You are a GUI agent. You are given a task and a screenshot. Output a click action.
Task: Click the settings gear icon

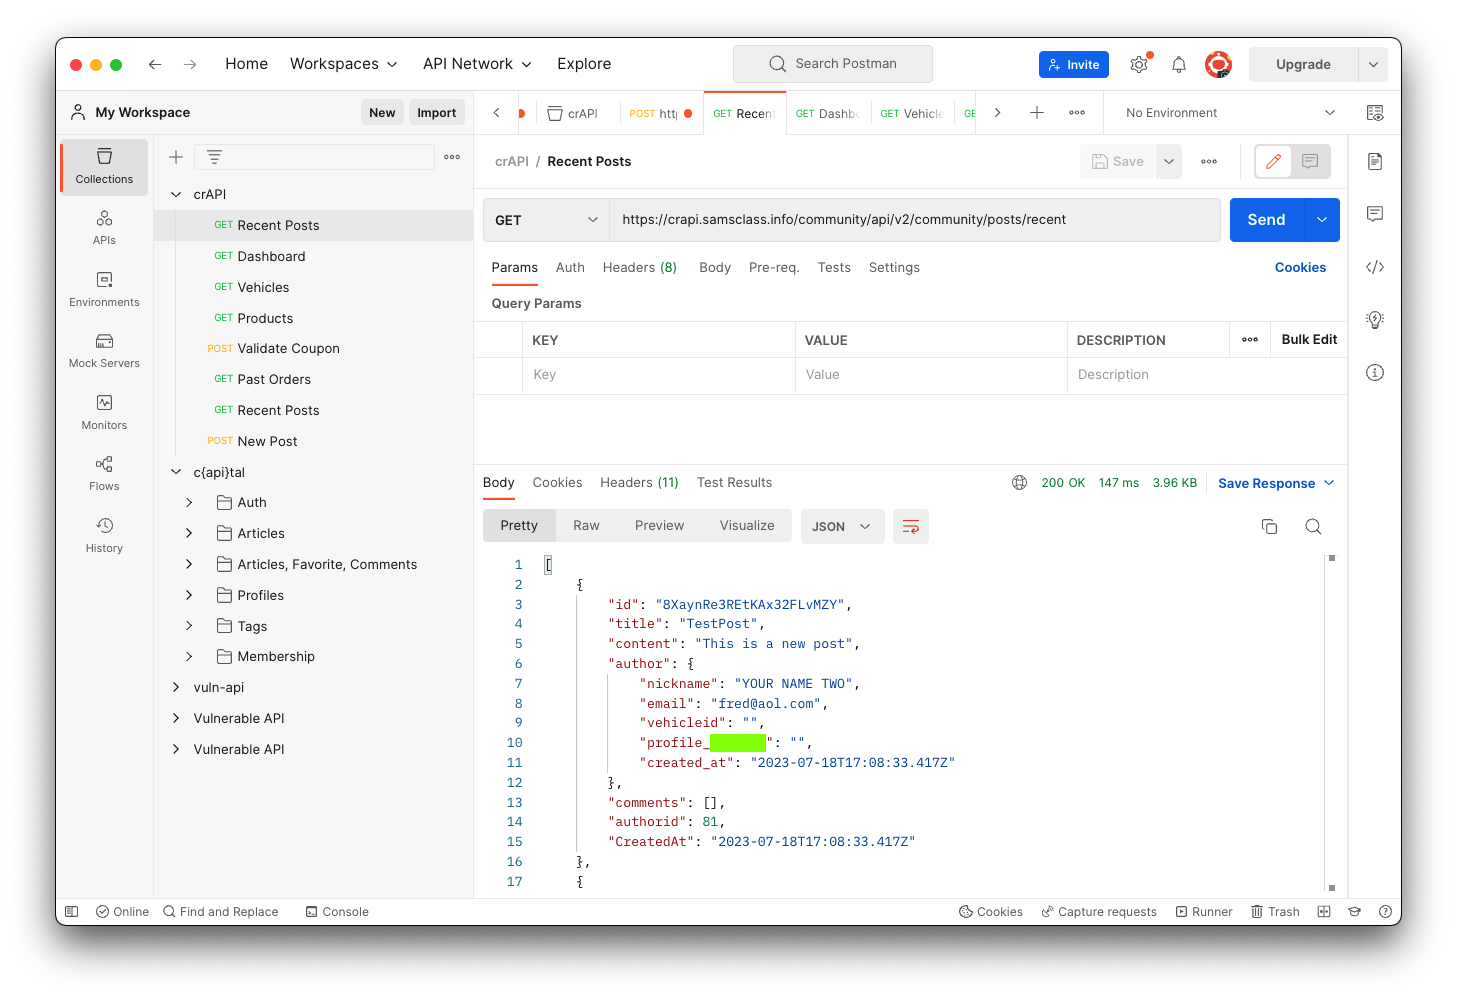1139,64
